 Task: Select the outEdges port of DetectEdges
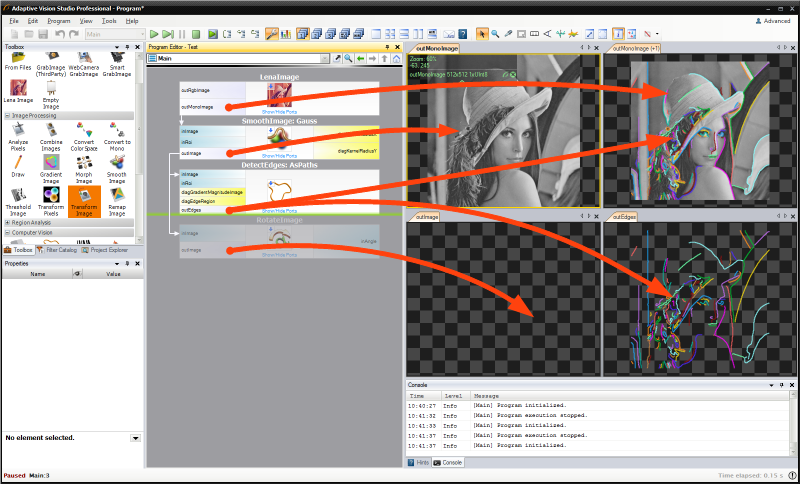(x=192, y=210)
